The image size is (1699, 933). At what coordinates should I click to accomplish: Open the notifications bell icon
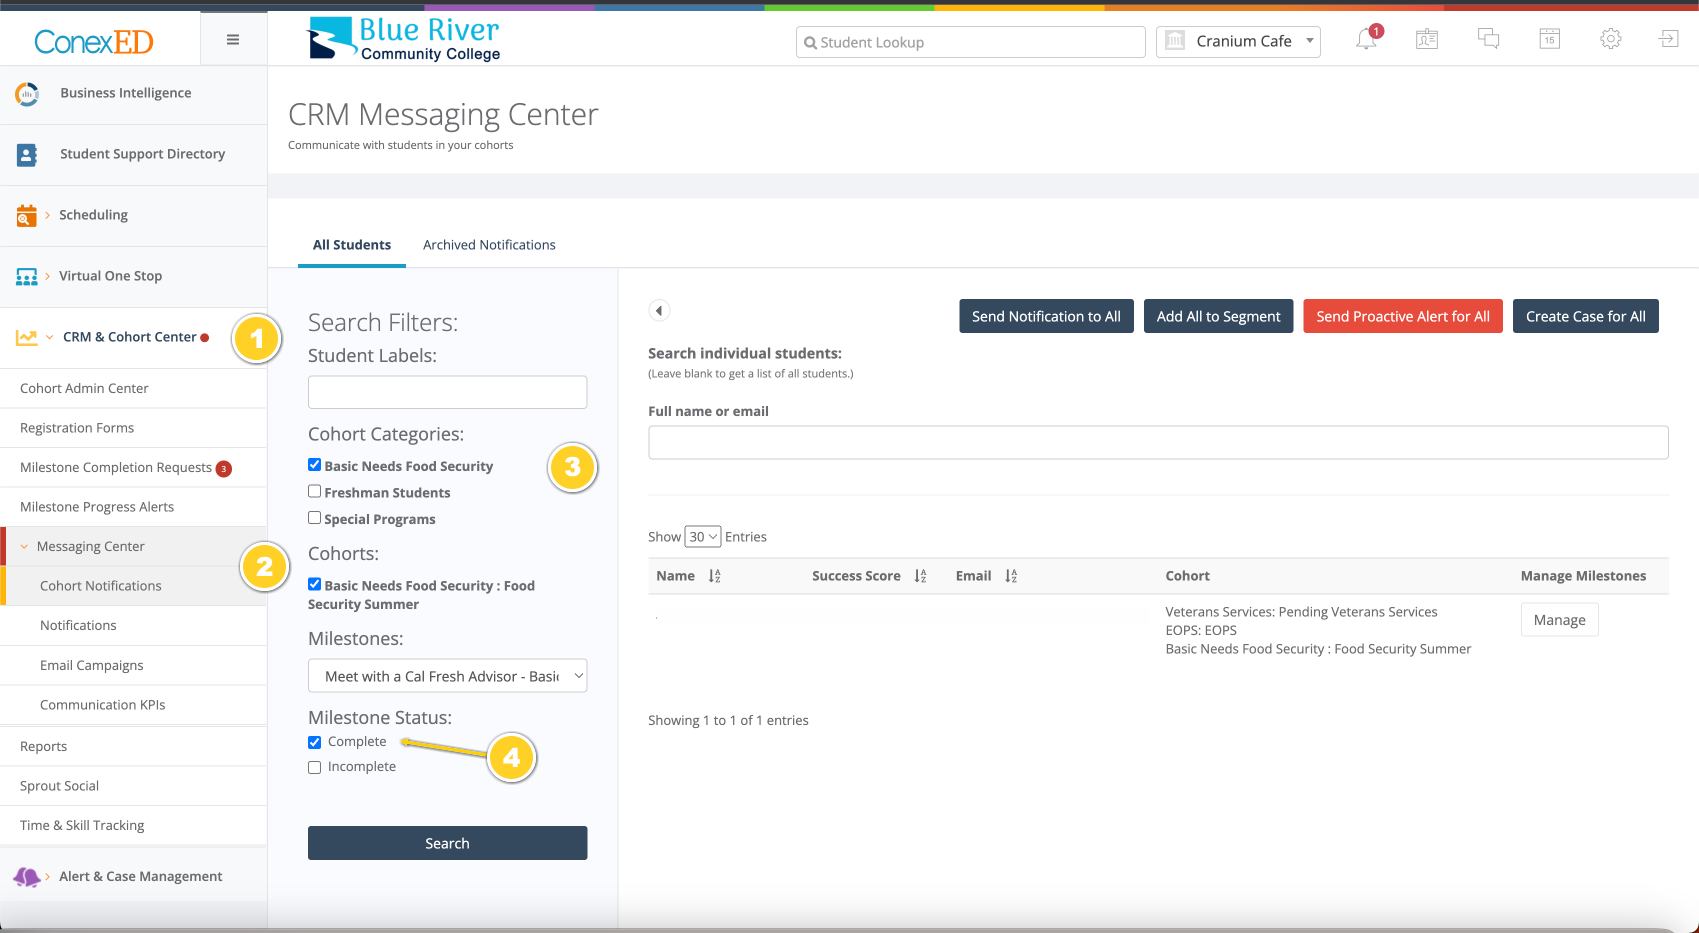tap(1366, 40)
